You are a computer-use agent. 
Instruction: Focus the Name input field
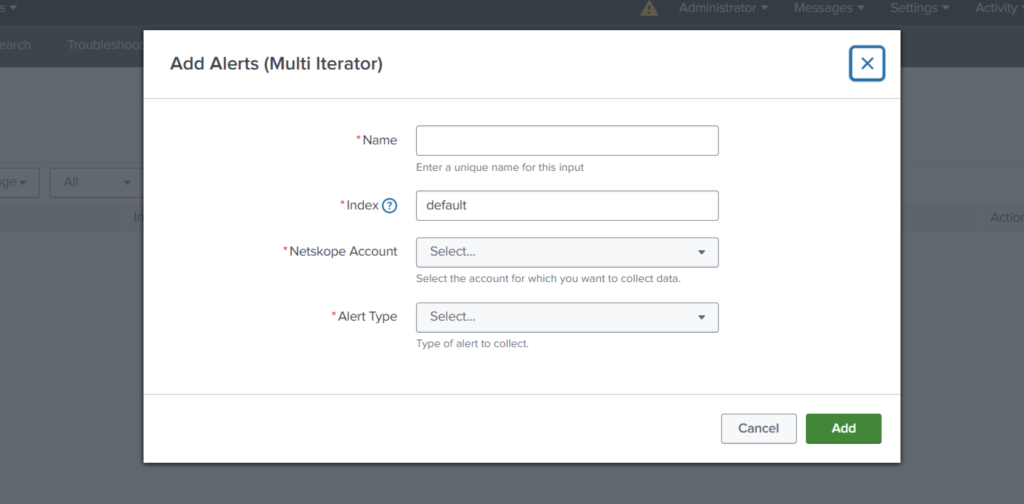coord(567,140)
